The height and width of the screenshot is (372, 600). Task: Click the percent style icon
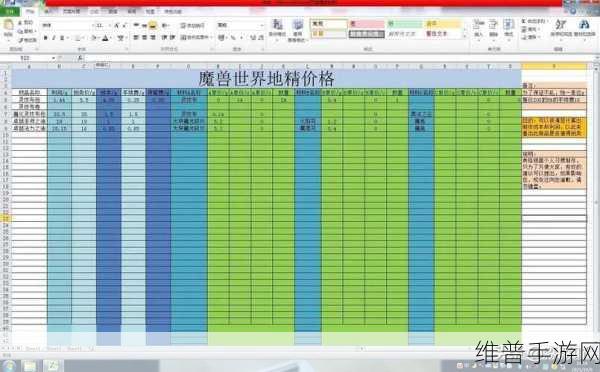(x=233, y=38)
